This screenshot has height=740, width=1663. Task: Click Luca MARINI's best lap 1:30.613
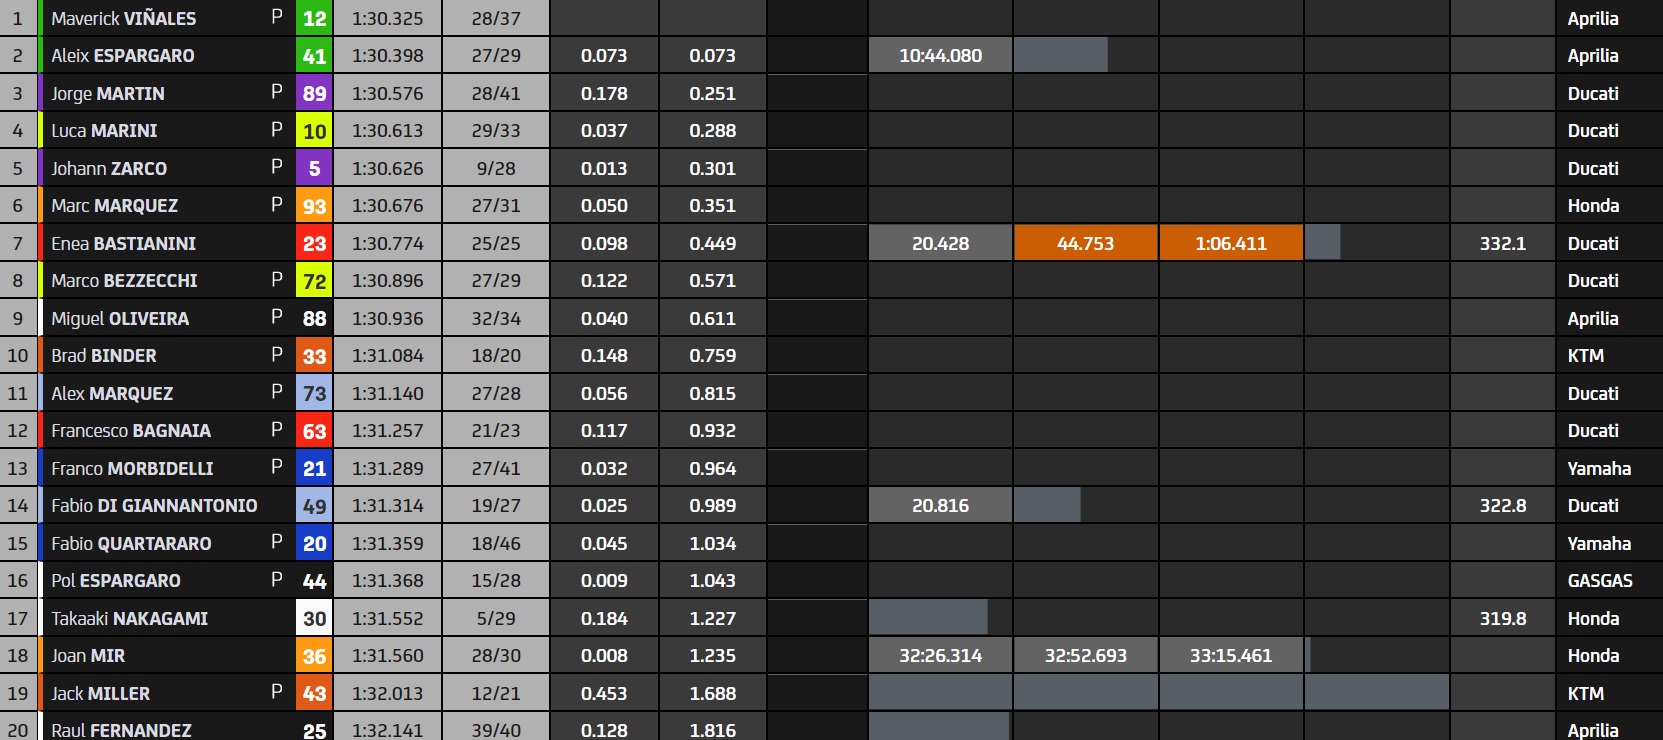pyautogui.click(x=387, y=131)
